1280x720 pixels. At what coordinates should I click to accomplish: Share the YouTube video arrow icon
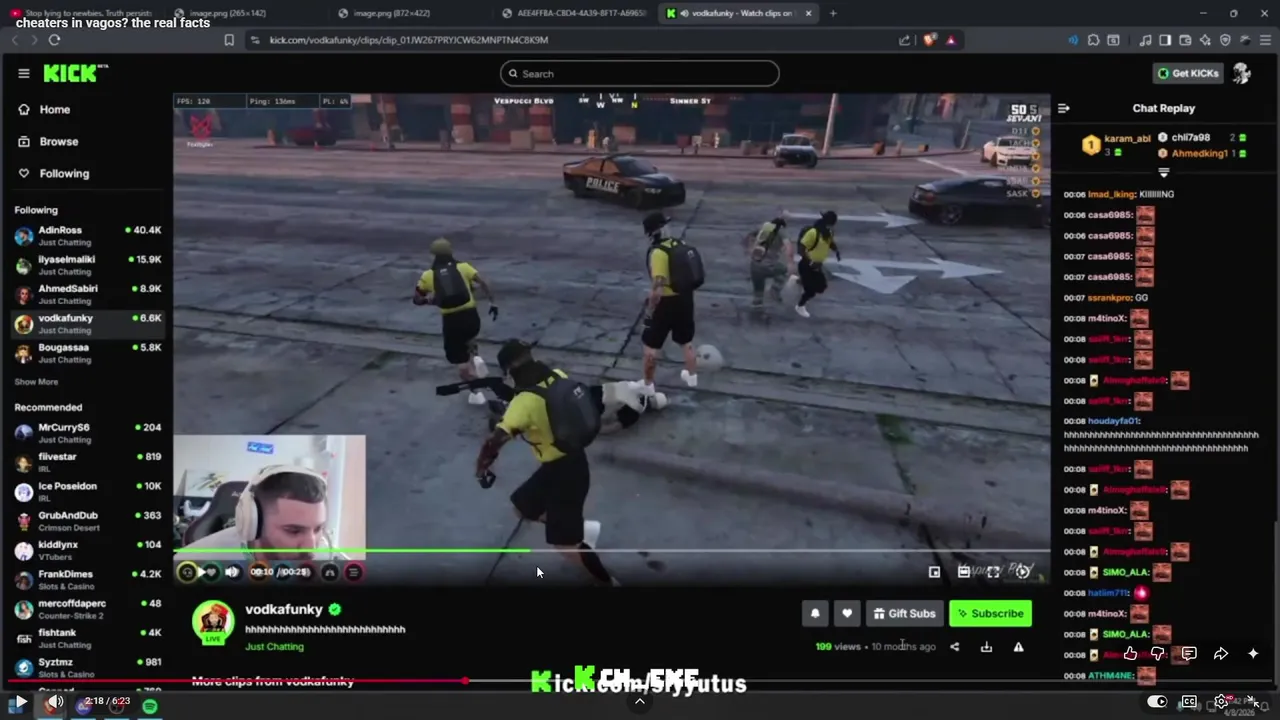[1221, 653]
